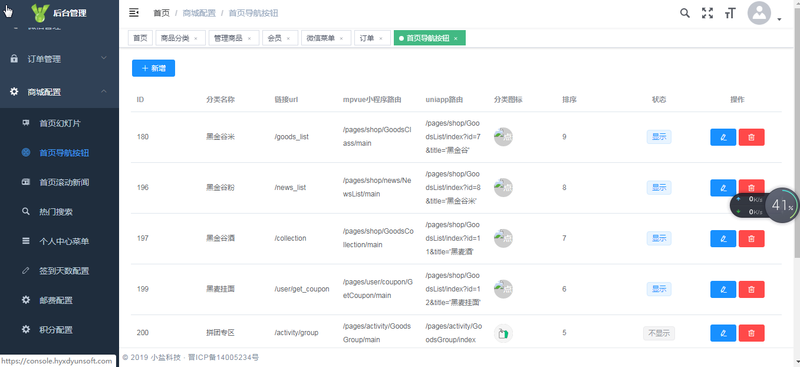This screenshot has height=367, width=800.
Task: Click /goods_list link url cell
Action: pyautogui.click(x=291, y=137)
